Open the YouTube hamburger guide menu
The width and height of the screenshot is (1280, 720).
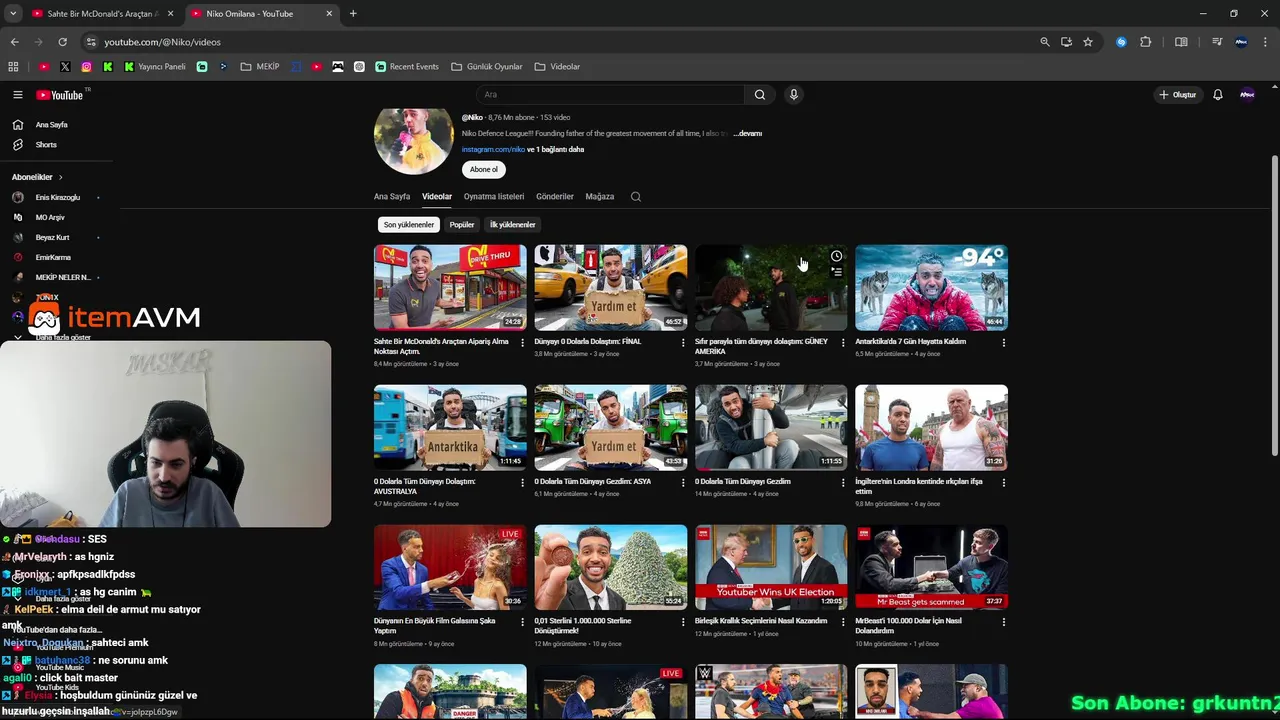pyautogui.click(x=18, y=95)
